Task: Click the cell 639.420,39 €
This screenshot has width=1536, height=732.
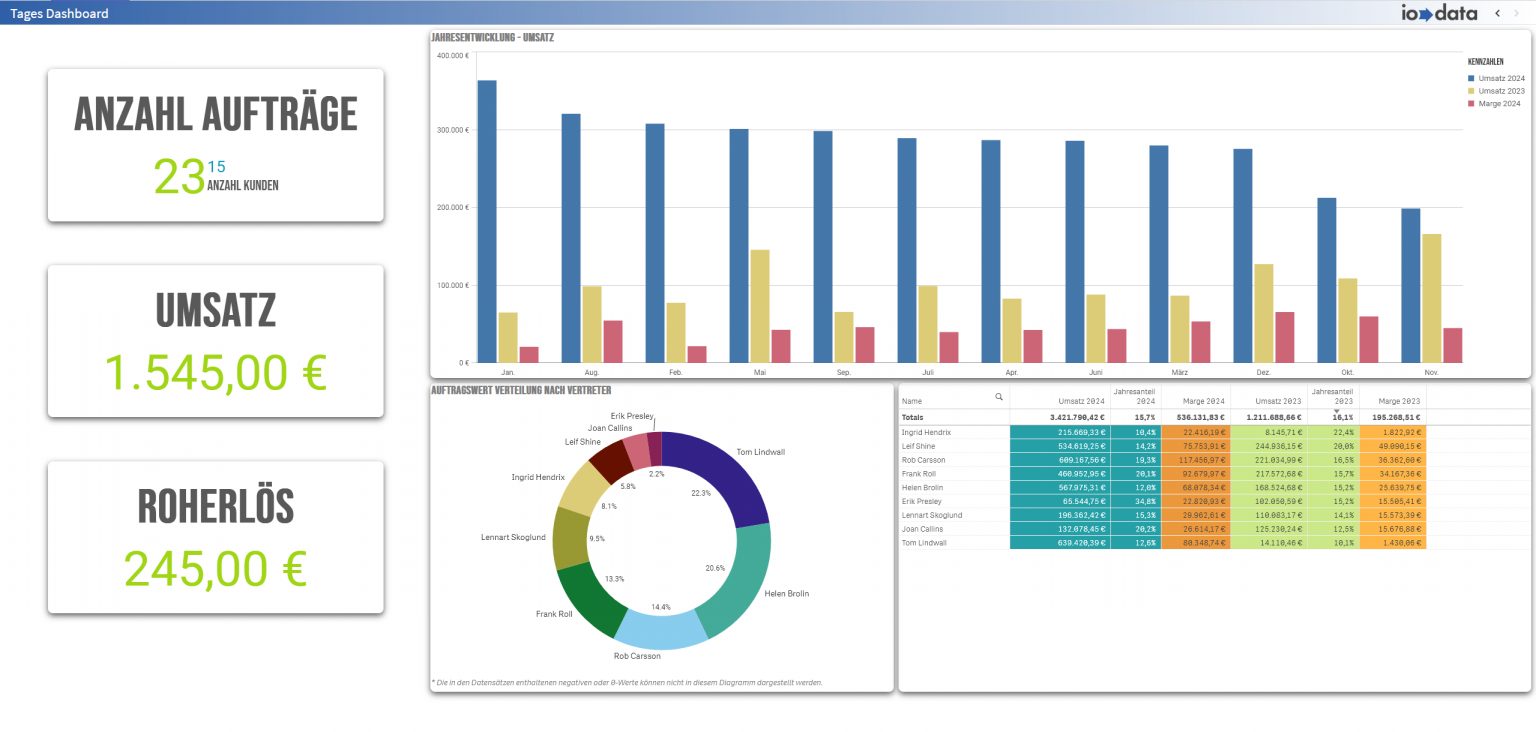Action: (1060, 542)
